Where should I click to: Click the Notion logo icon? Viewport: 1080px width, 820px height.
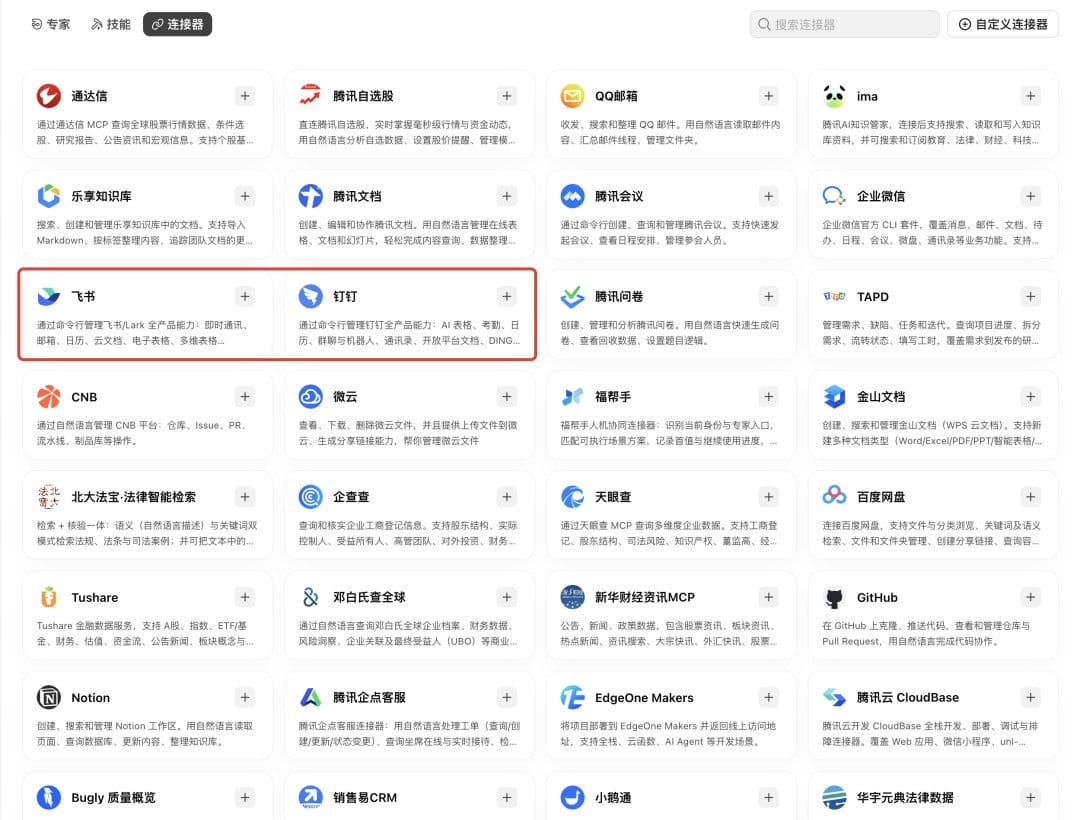49,697
